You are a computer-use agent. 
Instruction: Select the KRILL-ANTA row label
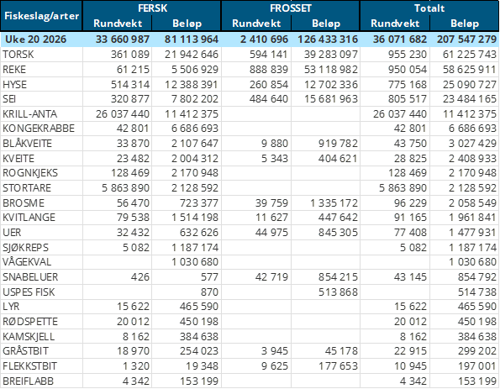(x=30, y=114)
